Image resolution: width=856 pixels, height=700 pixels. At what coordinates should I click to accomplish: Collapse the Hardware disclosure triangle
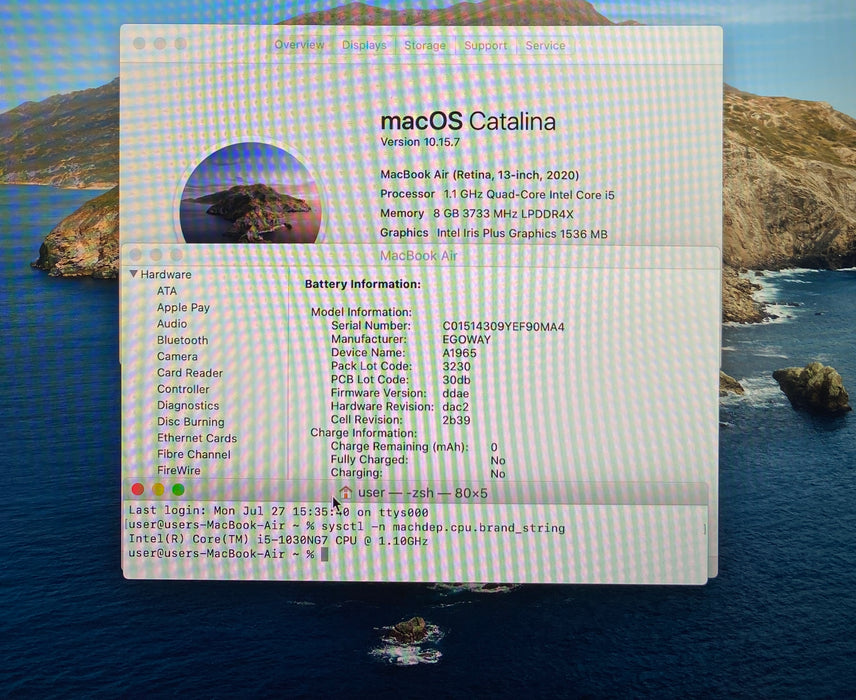pos(134,274)
